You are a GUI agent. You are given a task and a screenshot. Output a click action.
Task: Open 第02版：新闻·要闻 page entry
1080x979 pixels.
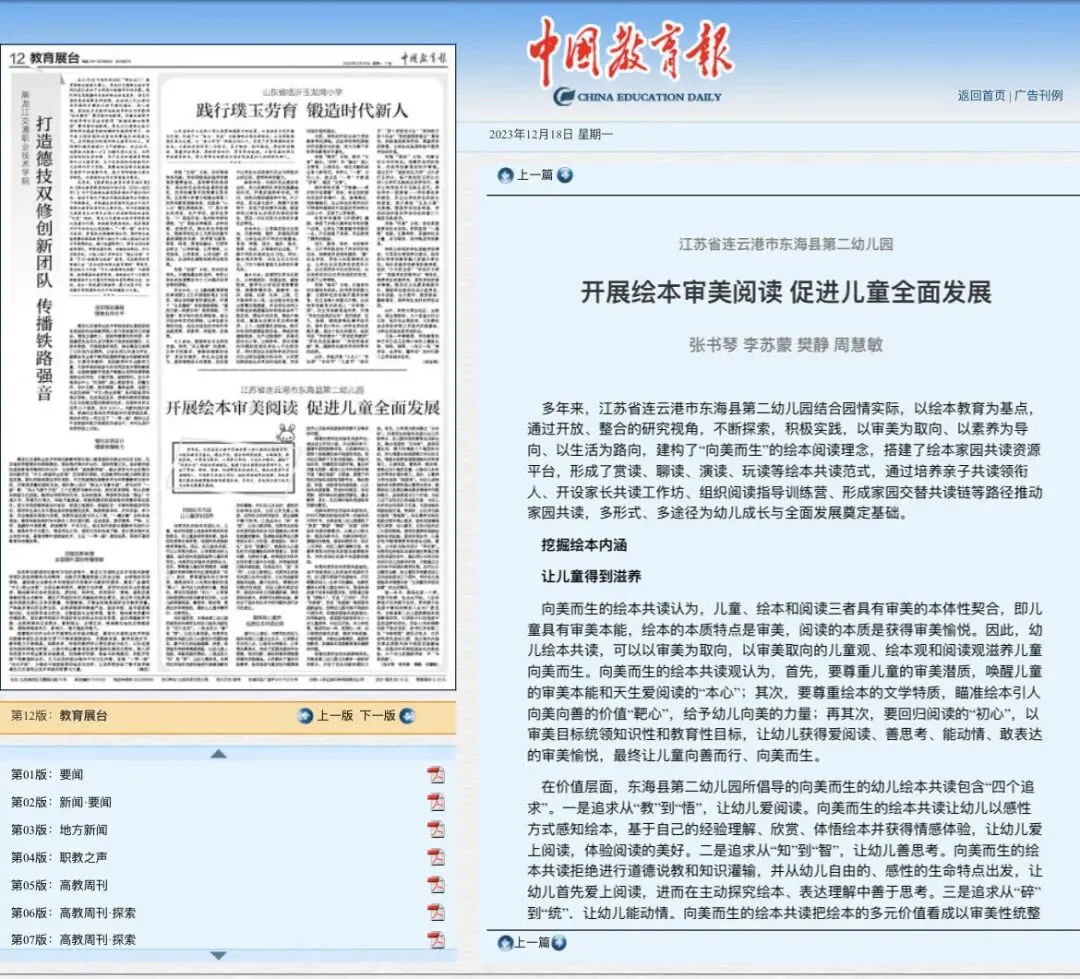coord(61,803)
